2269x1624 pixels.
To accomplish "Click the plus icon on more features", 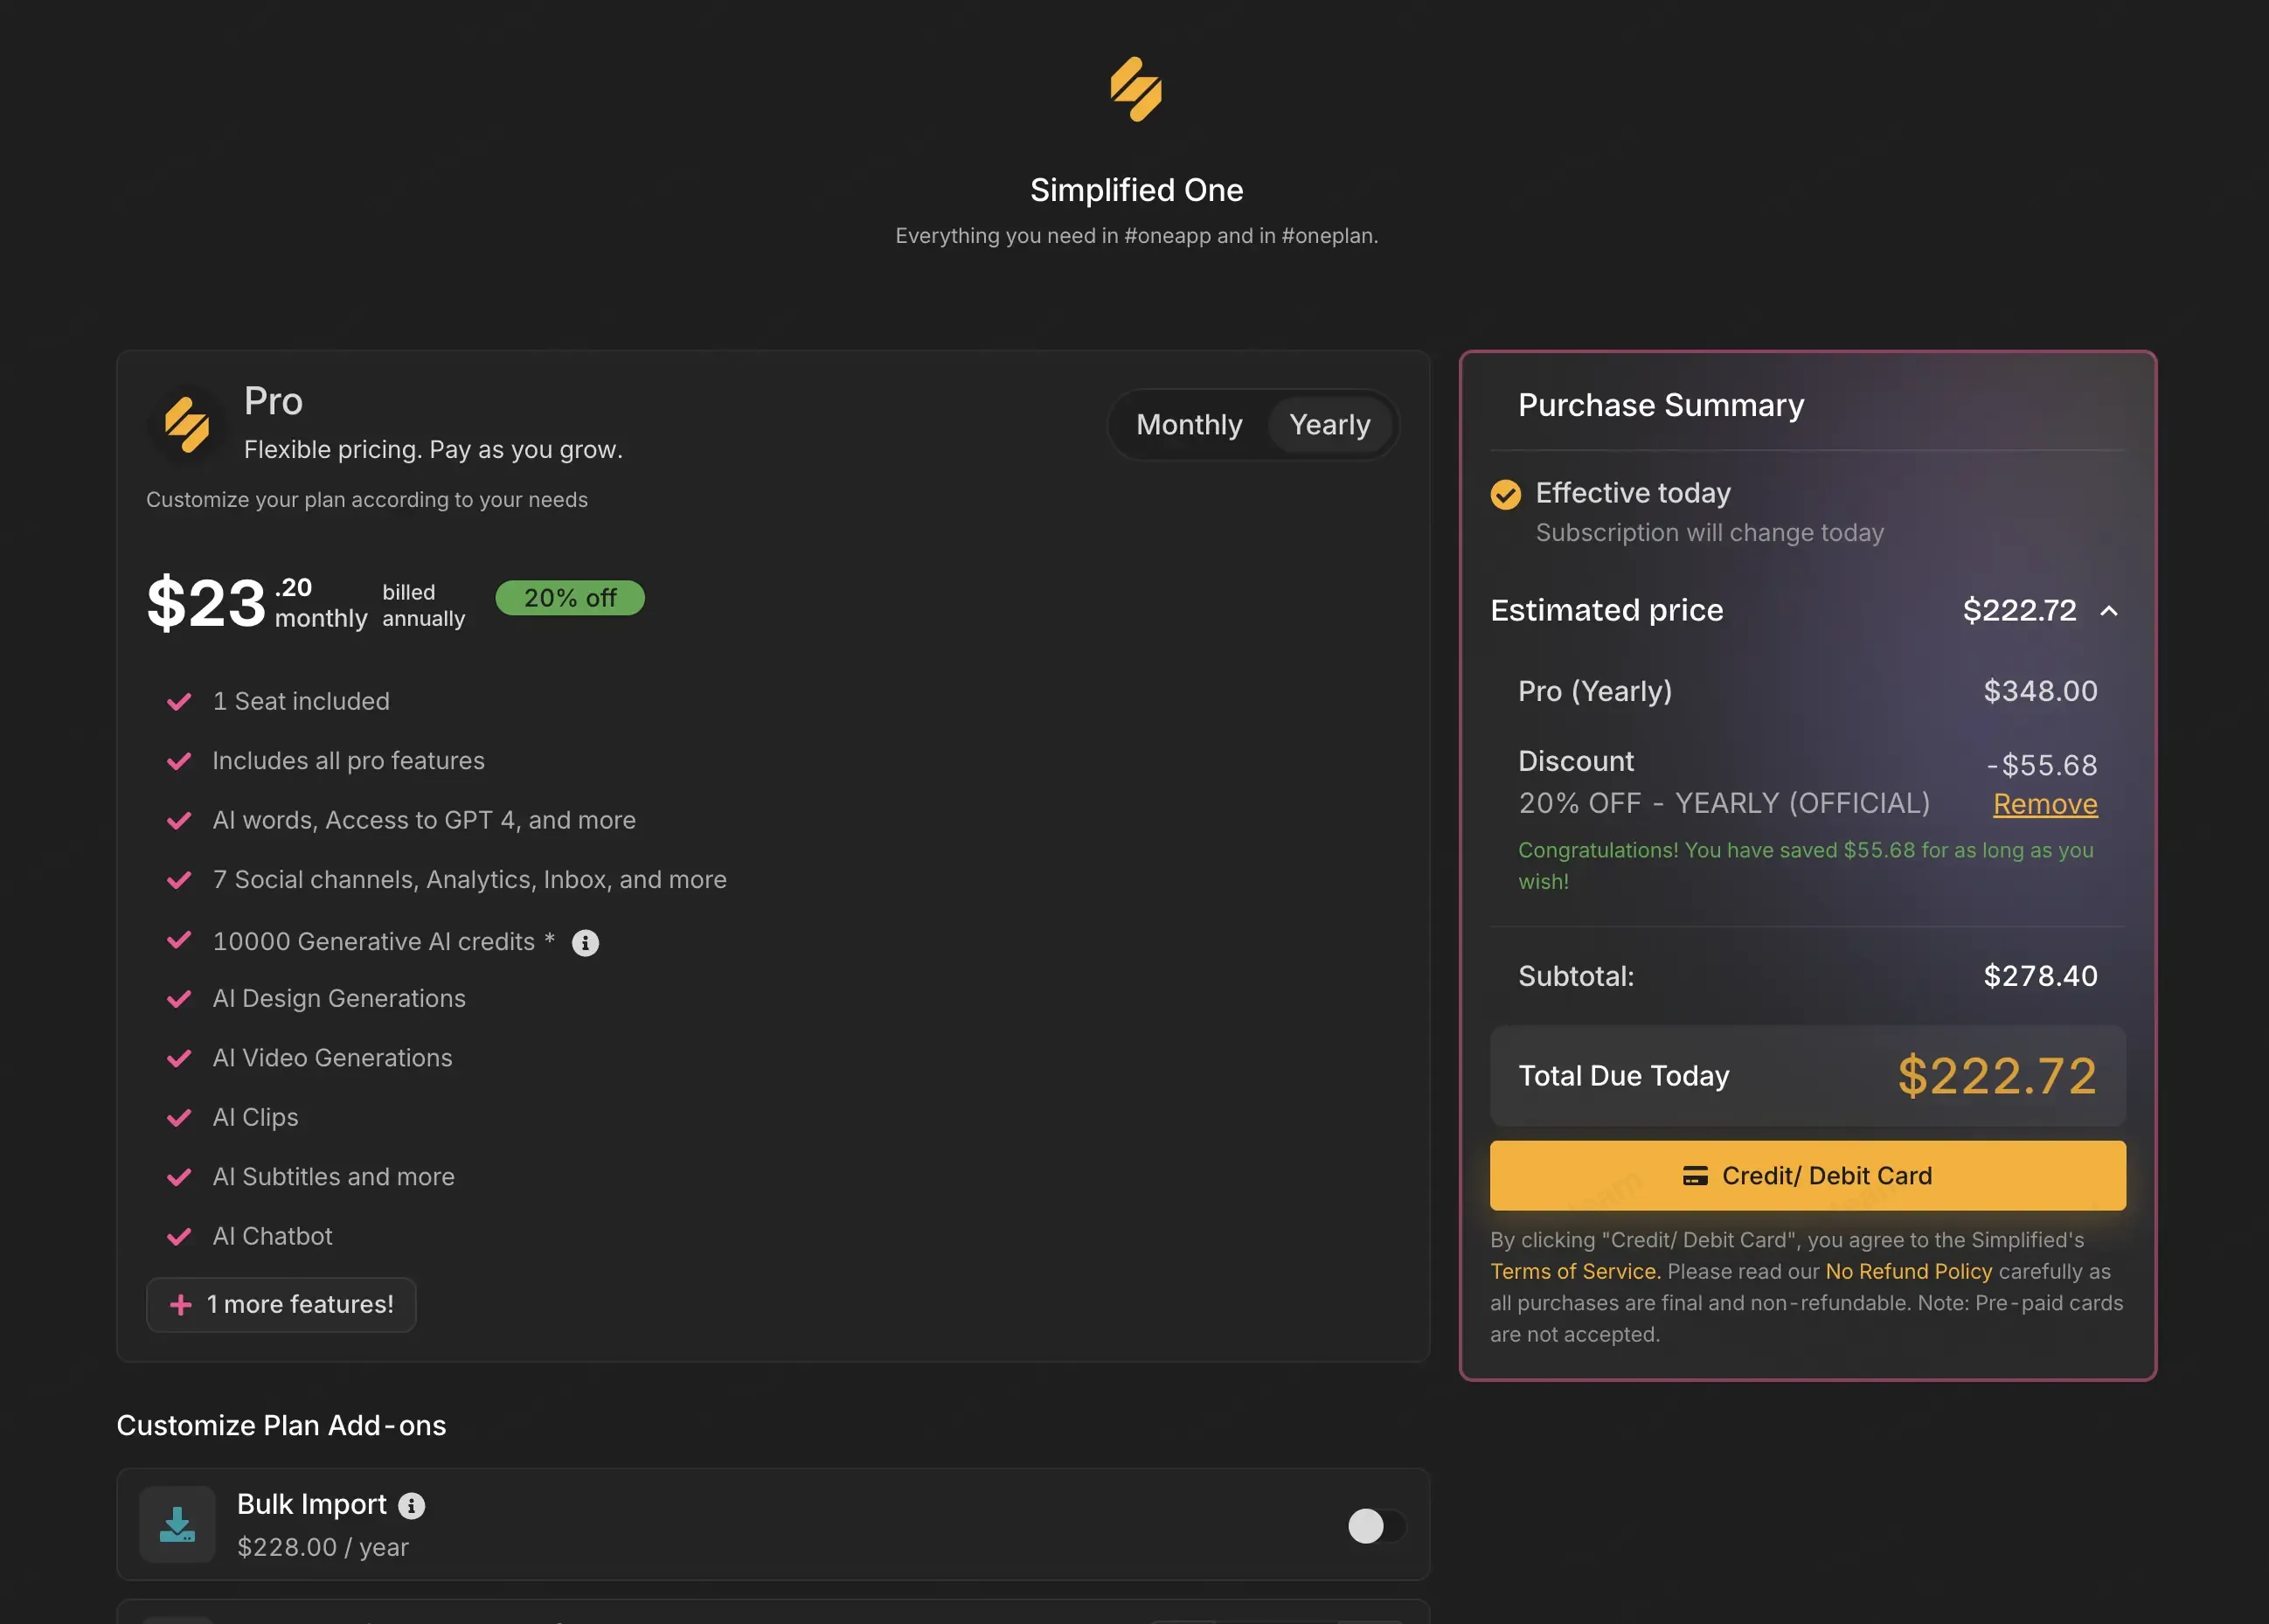I will 181,1304.
